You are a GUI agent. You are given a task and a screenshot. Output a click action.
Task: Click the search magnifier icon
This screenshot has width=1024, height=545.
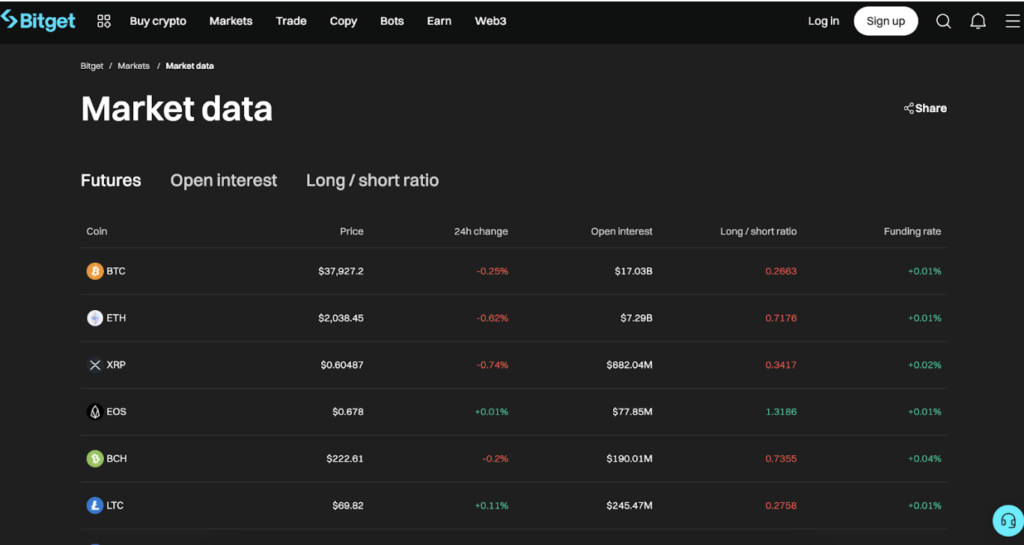click(943, 21)
